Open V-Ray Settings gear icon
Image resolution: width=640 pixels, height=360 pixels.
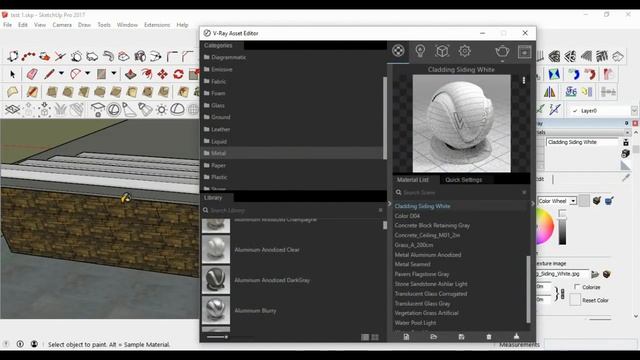[x=464, y=51]
